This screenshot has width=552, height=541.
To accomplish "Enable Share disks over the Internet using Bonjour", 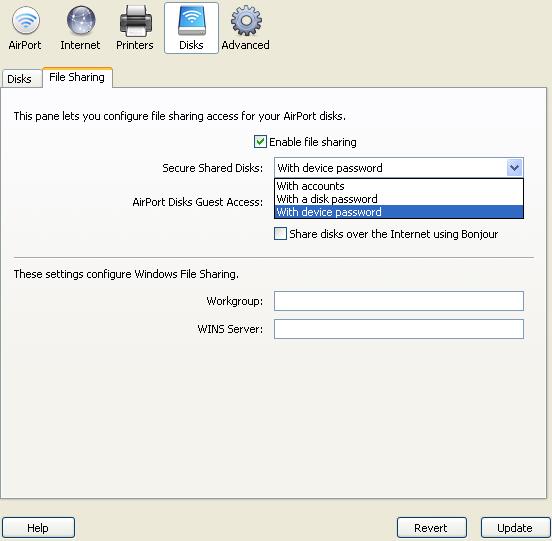I will (x=280, y=234).
